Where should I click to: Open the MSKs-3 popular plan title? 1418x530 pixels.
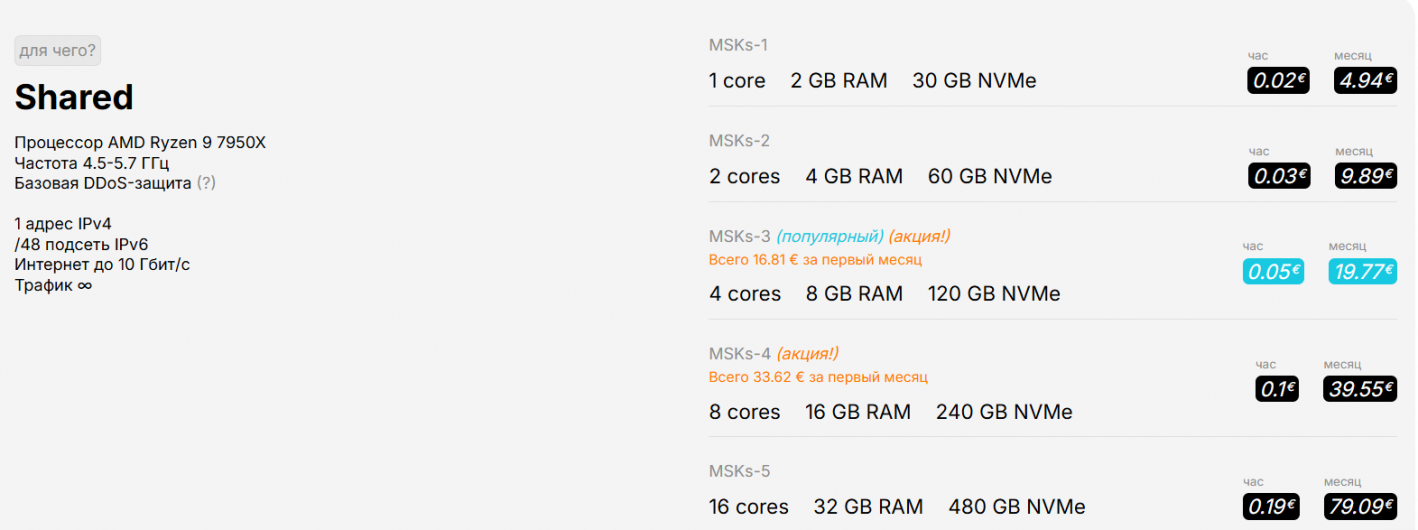point(740,237)
